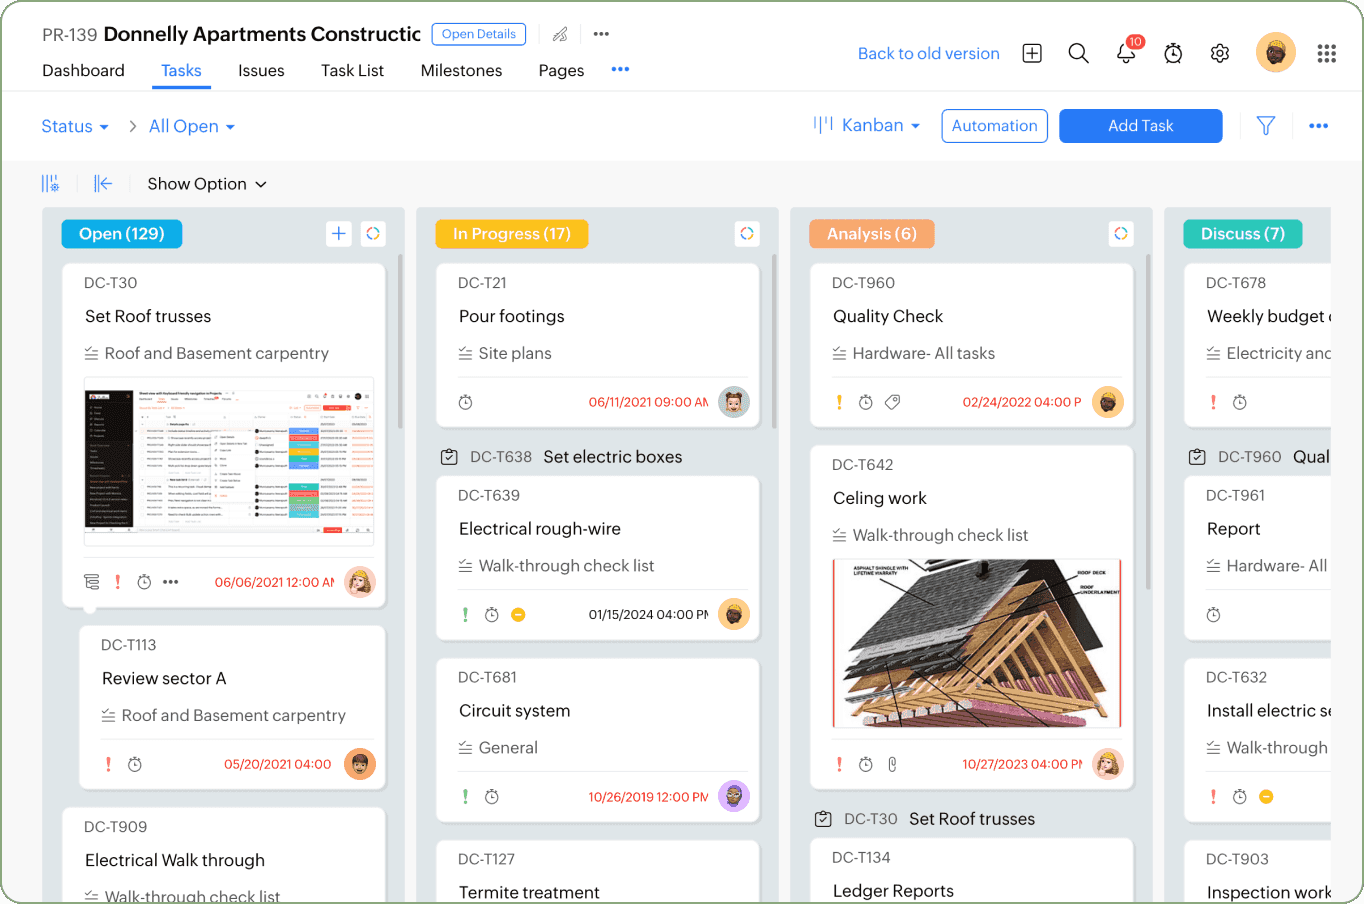Open global search

click(x=1078, y=53)
